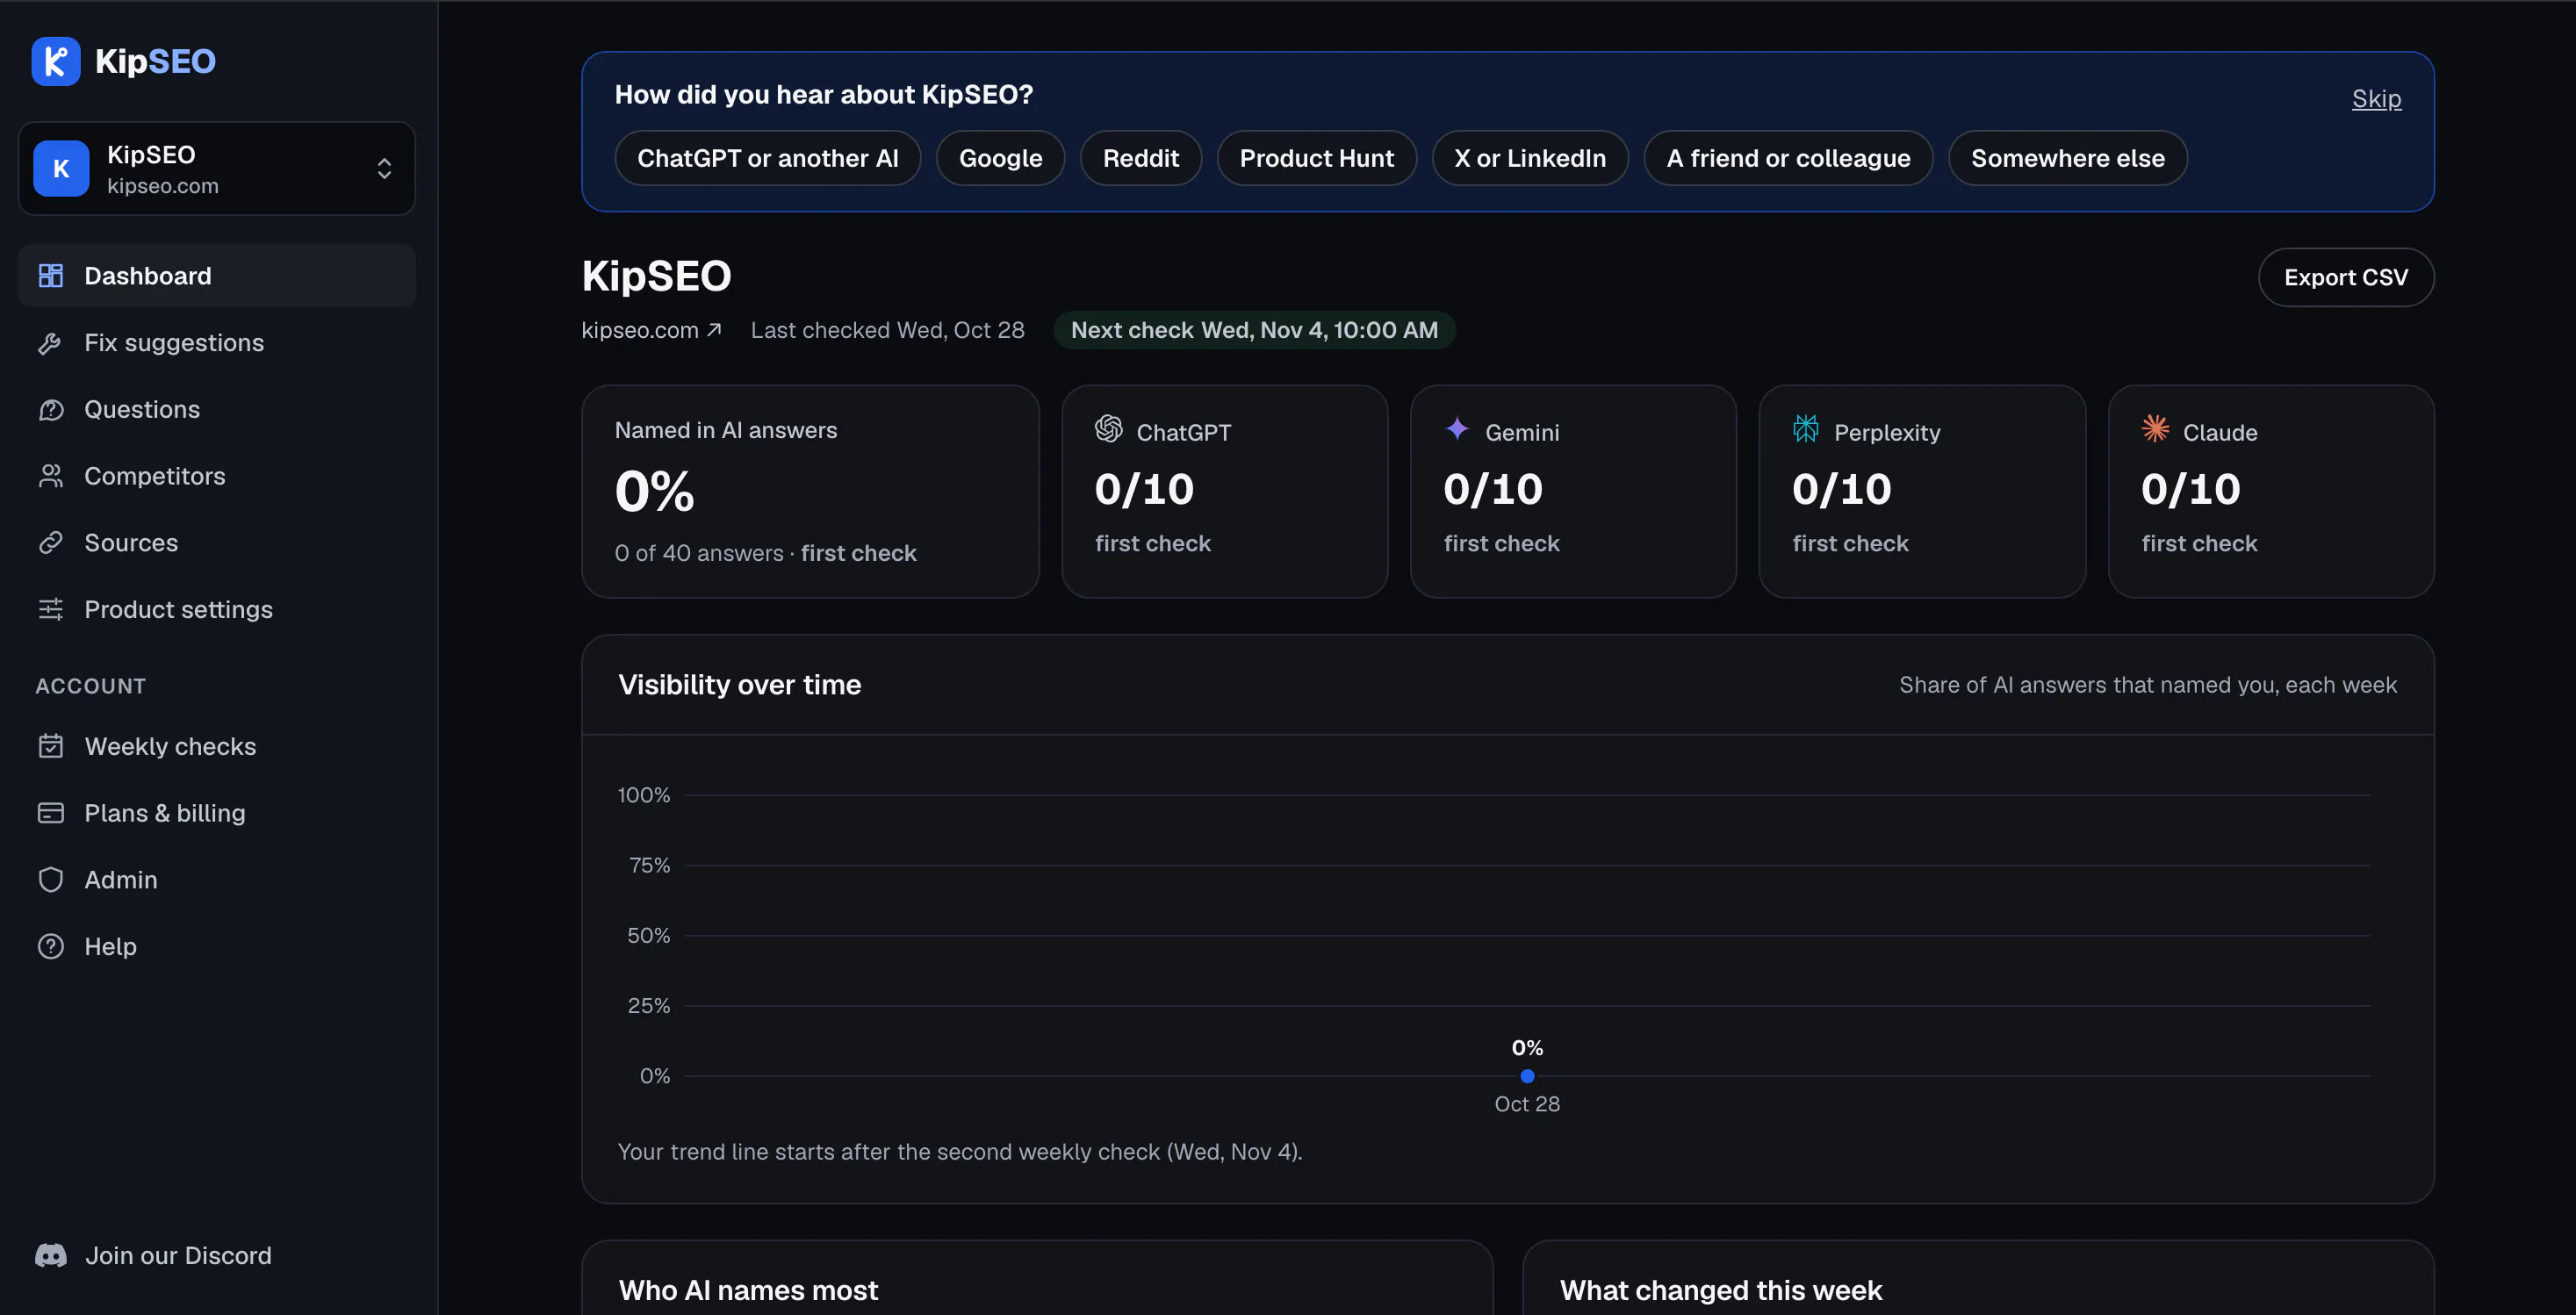Screen dimensions: 2576x1315
Task: Choose 'ChatGPT or another AI' option
Action: pos(767,158)
